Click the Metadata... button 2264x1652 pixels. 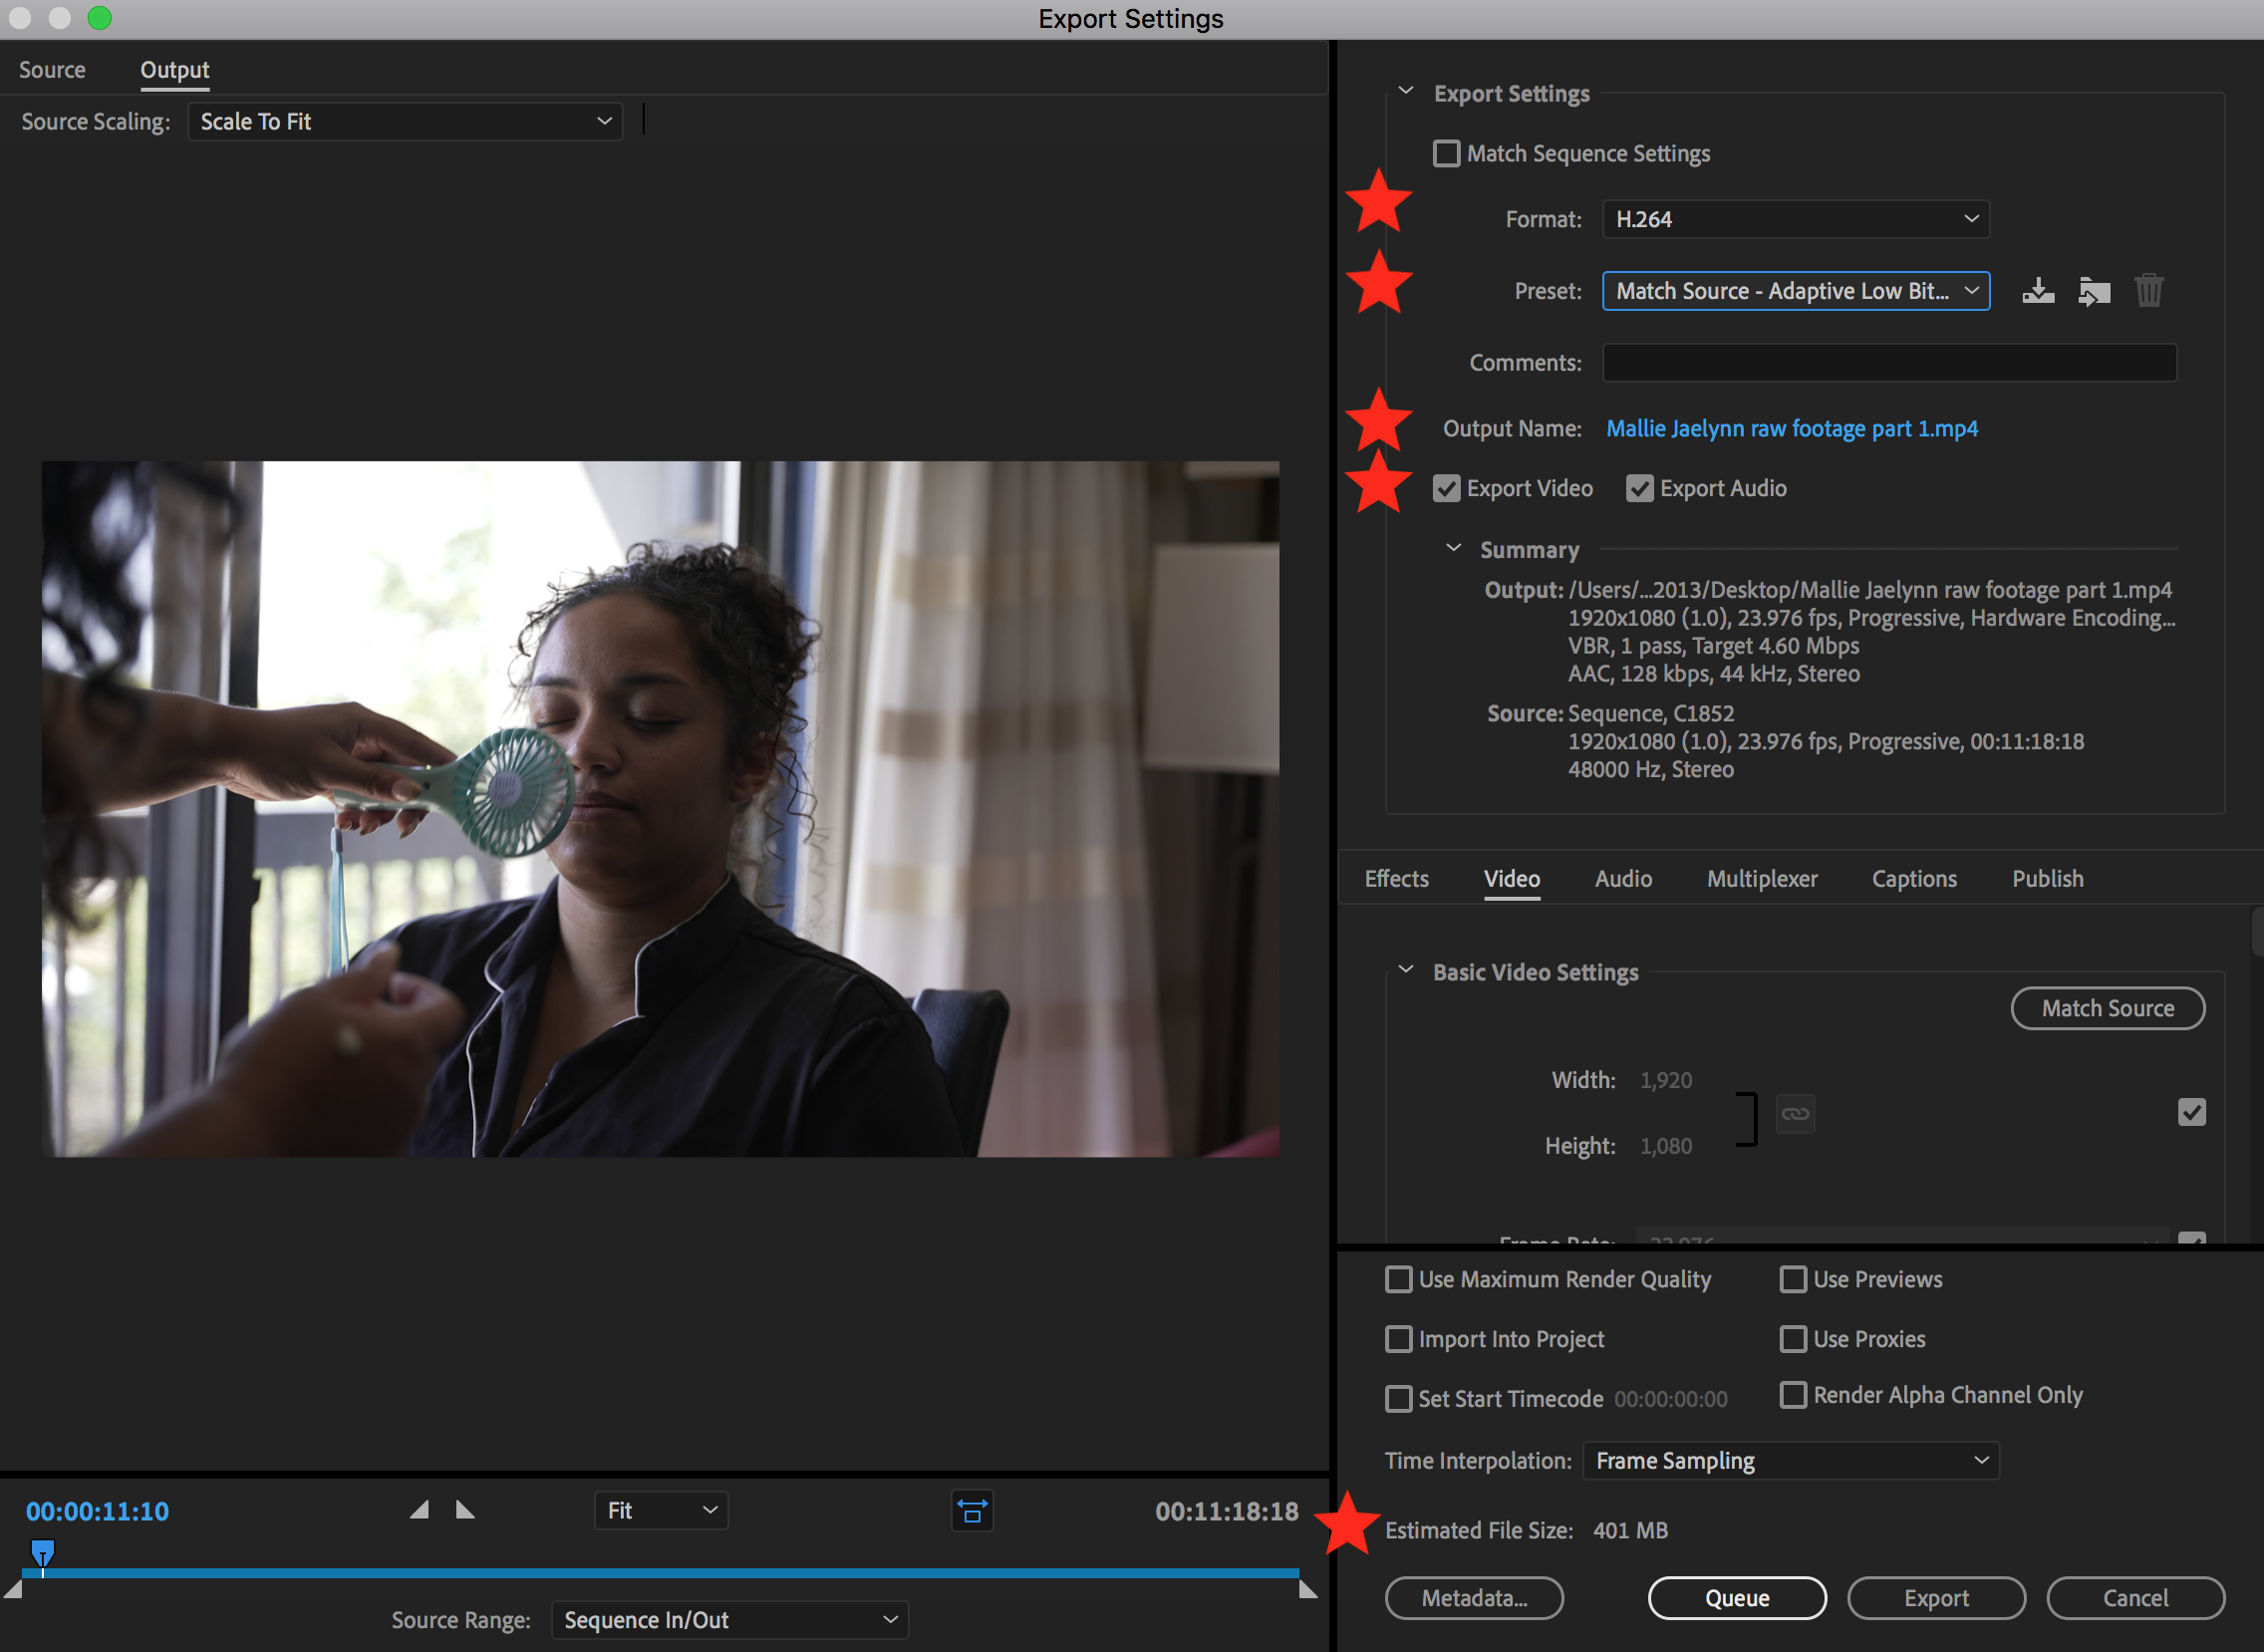click(1474, 1598)
